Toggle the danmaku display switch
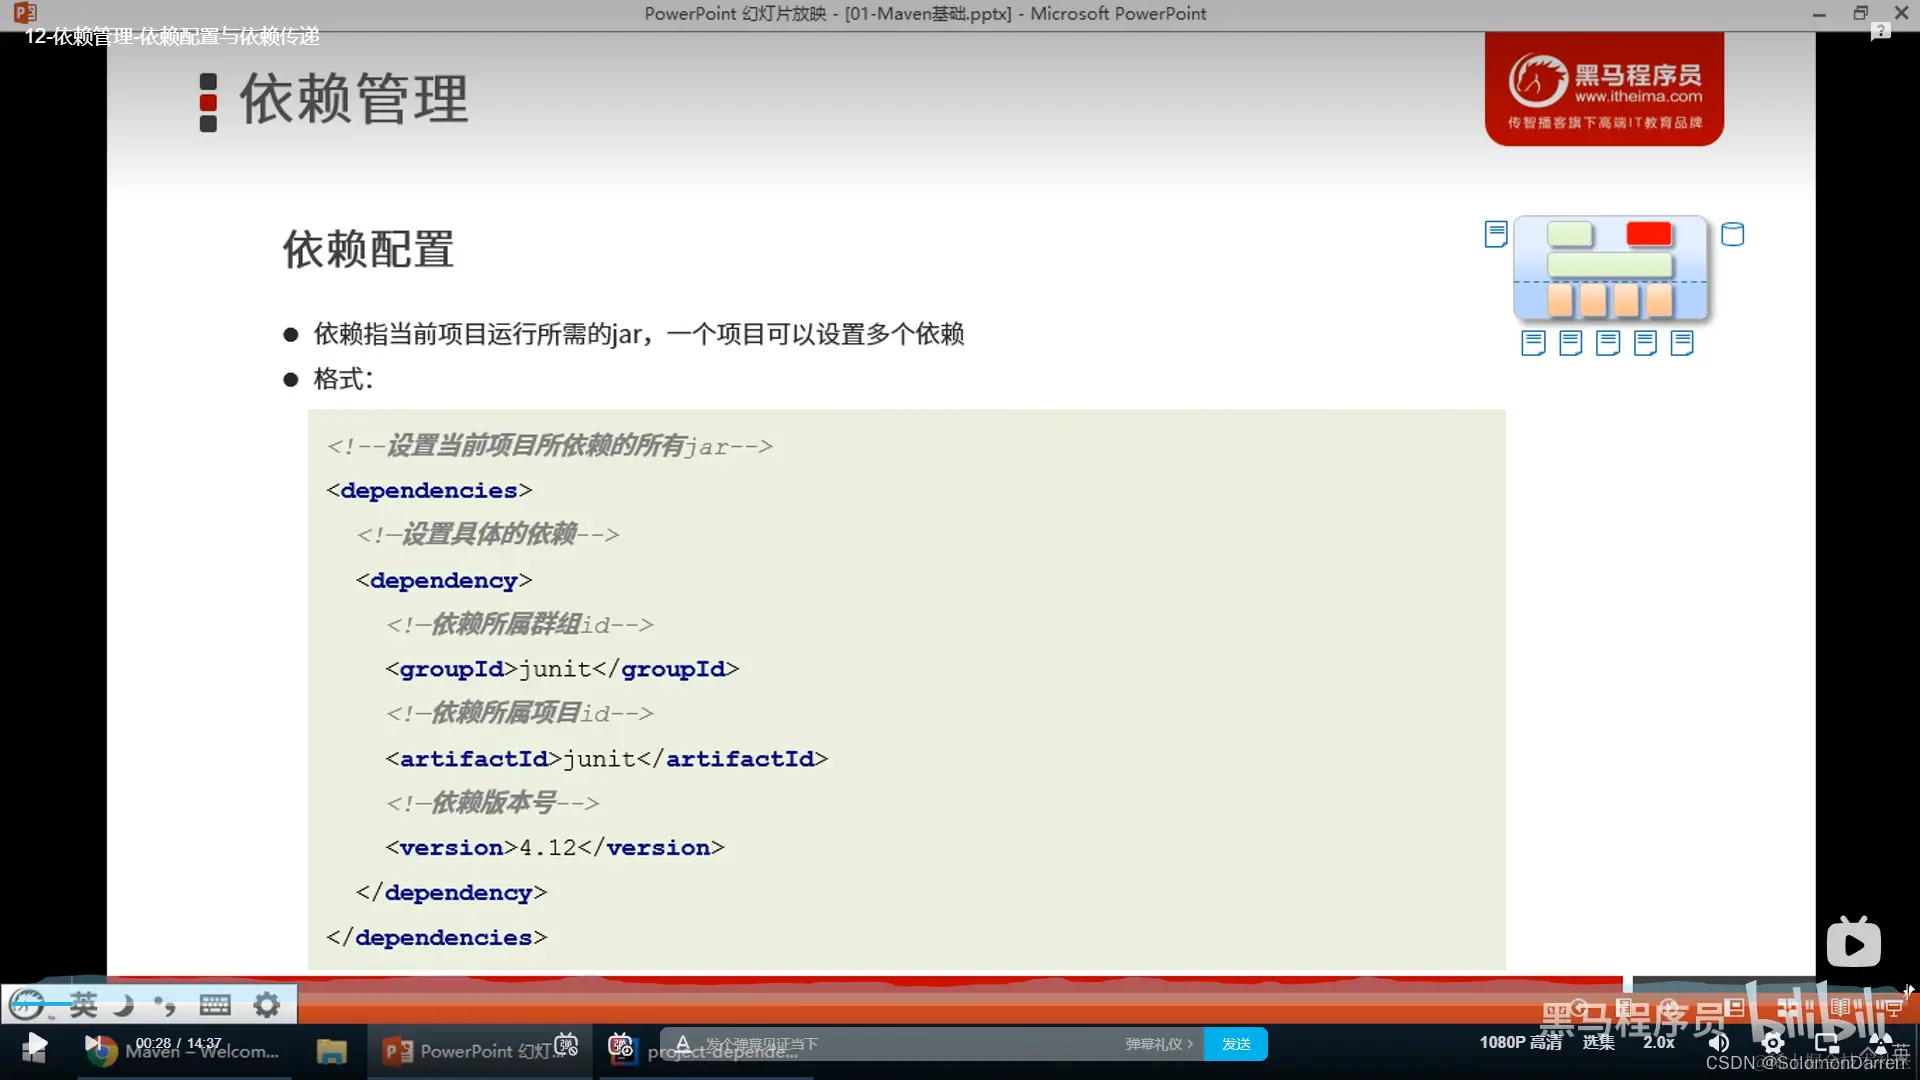 (x=566, y=1044)
